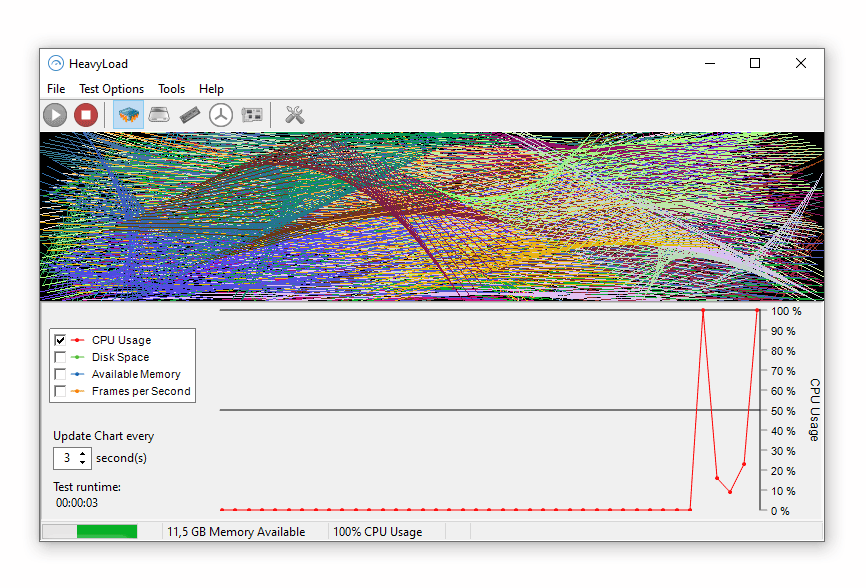Enable the Available Memory checkbox

coord(60,374)
